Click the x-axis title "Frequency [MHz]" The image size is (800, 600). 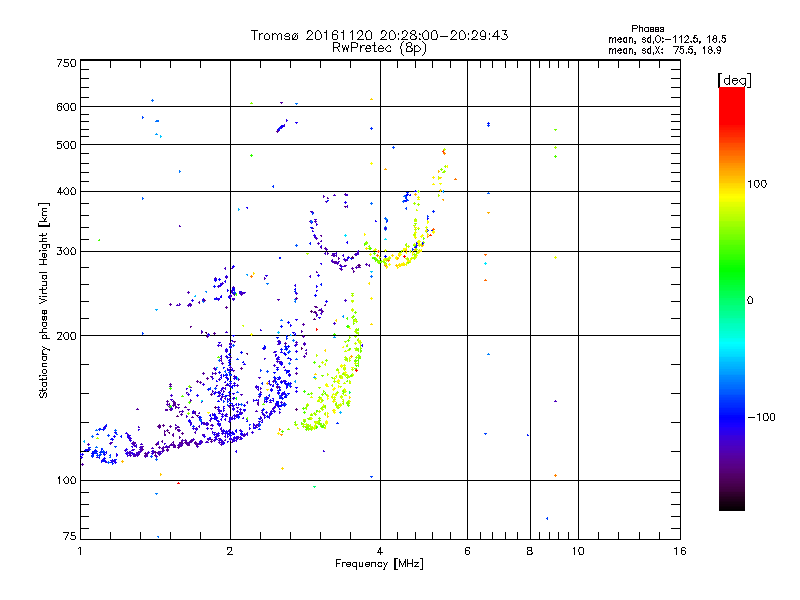[379, 564]
